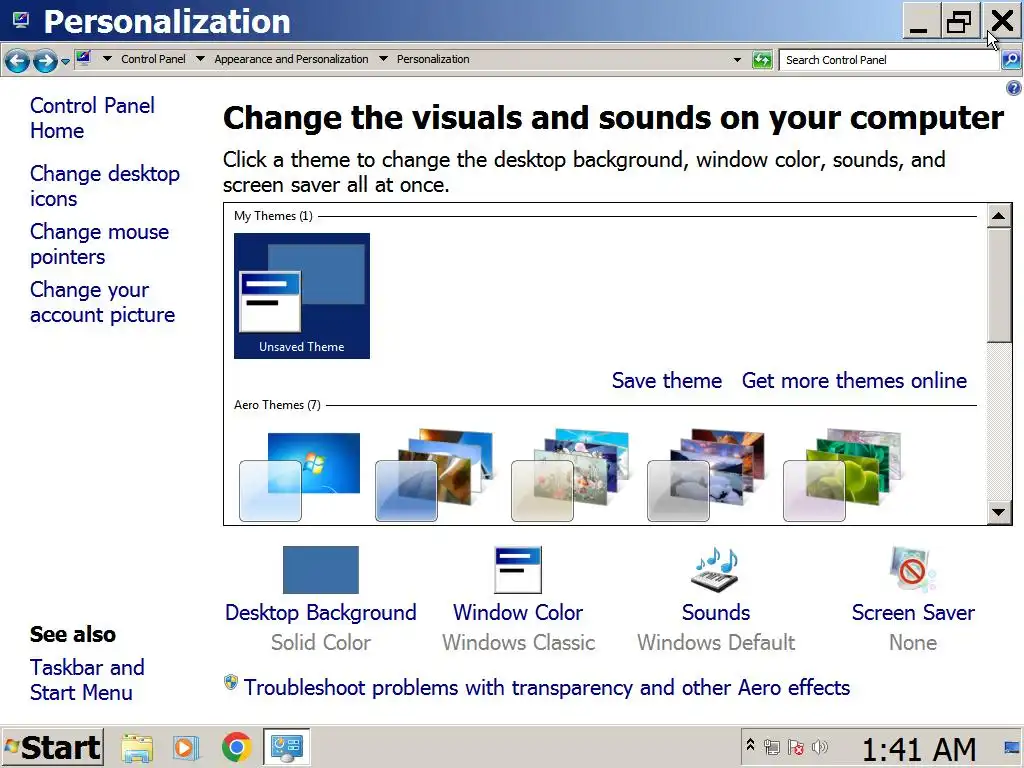The image size is (1024, 768).
Task: Open the Desktop Background link
Action: coord(321,613)
